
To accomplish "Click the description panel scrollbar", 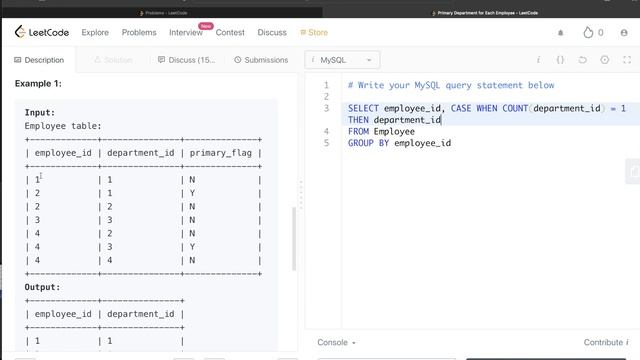I will point(294,239).
